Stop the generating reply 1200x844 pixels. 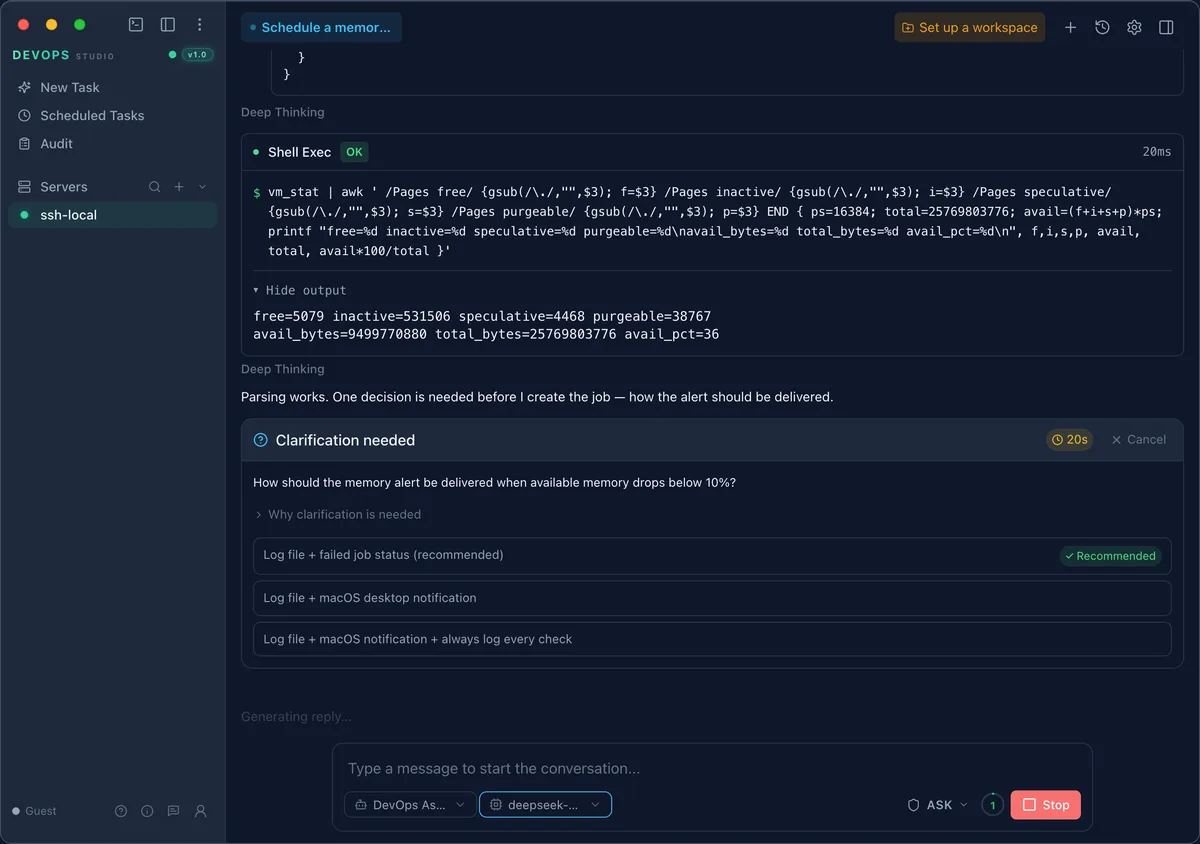[1046, 805]
